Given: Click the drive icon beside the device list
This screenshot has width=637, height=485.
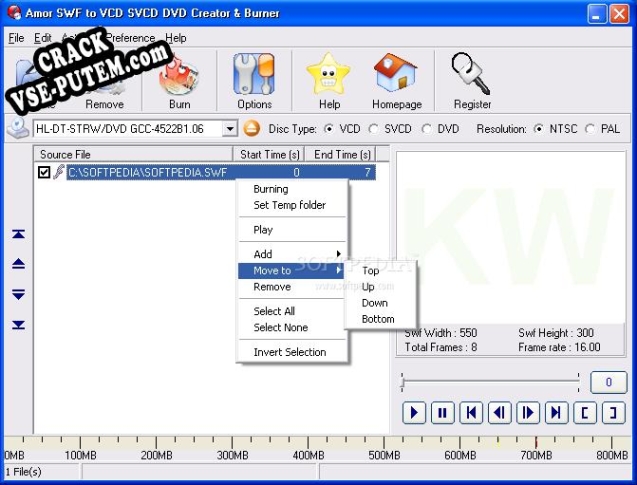Looking at the screenshot, I should click(18, 128).
